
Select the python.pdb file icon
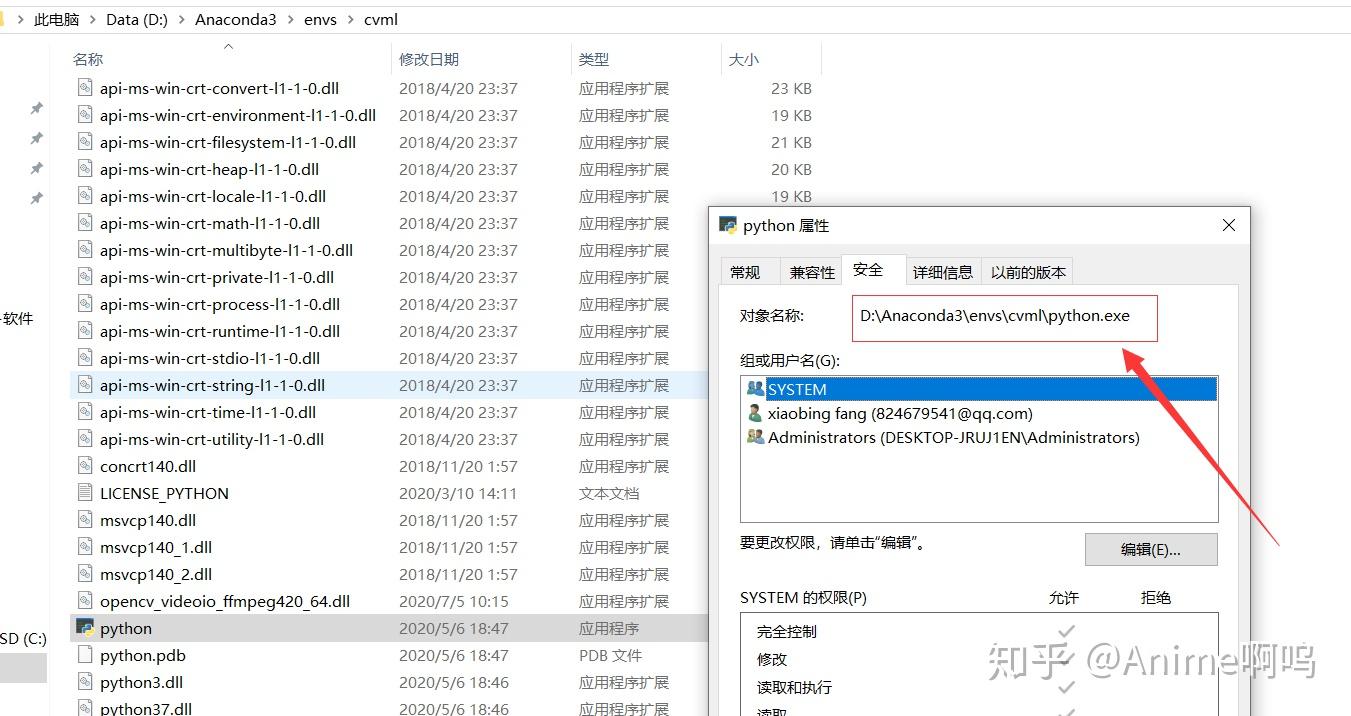pos(85,655)
